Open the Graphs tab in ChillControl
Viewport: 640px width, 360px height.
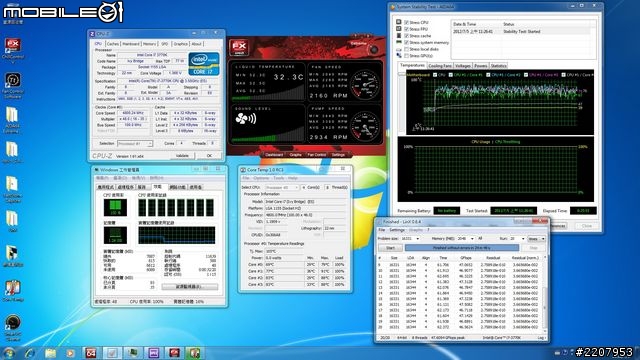pos(295,155)
